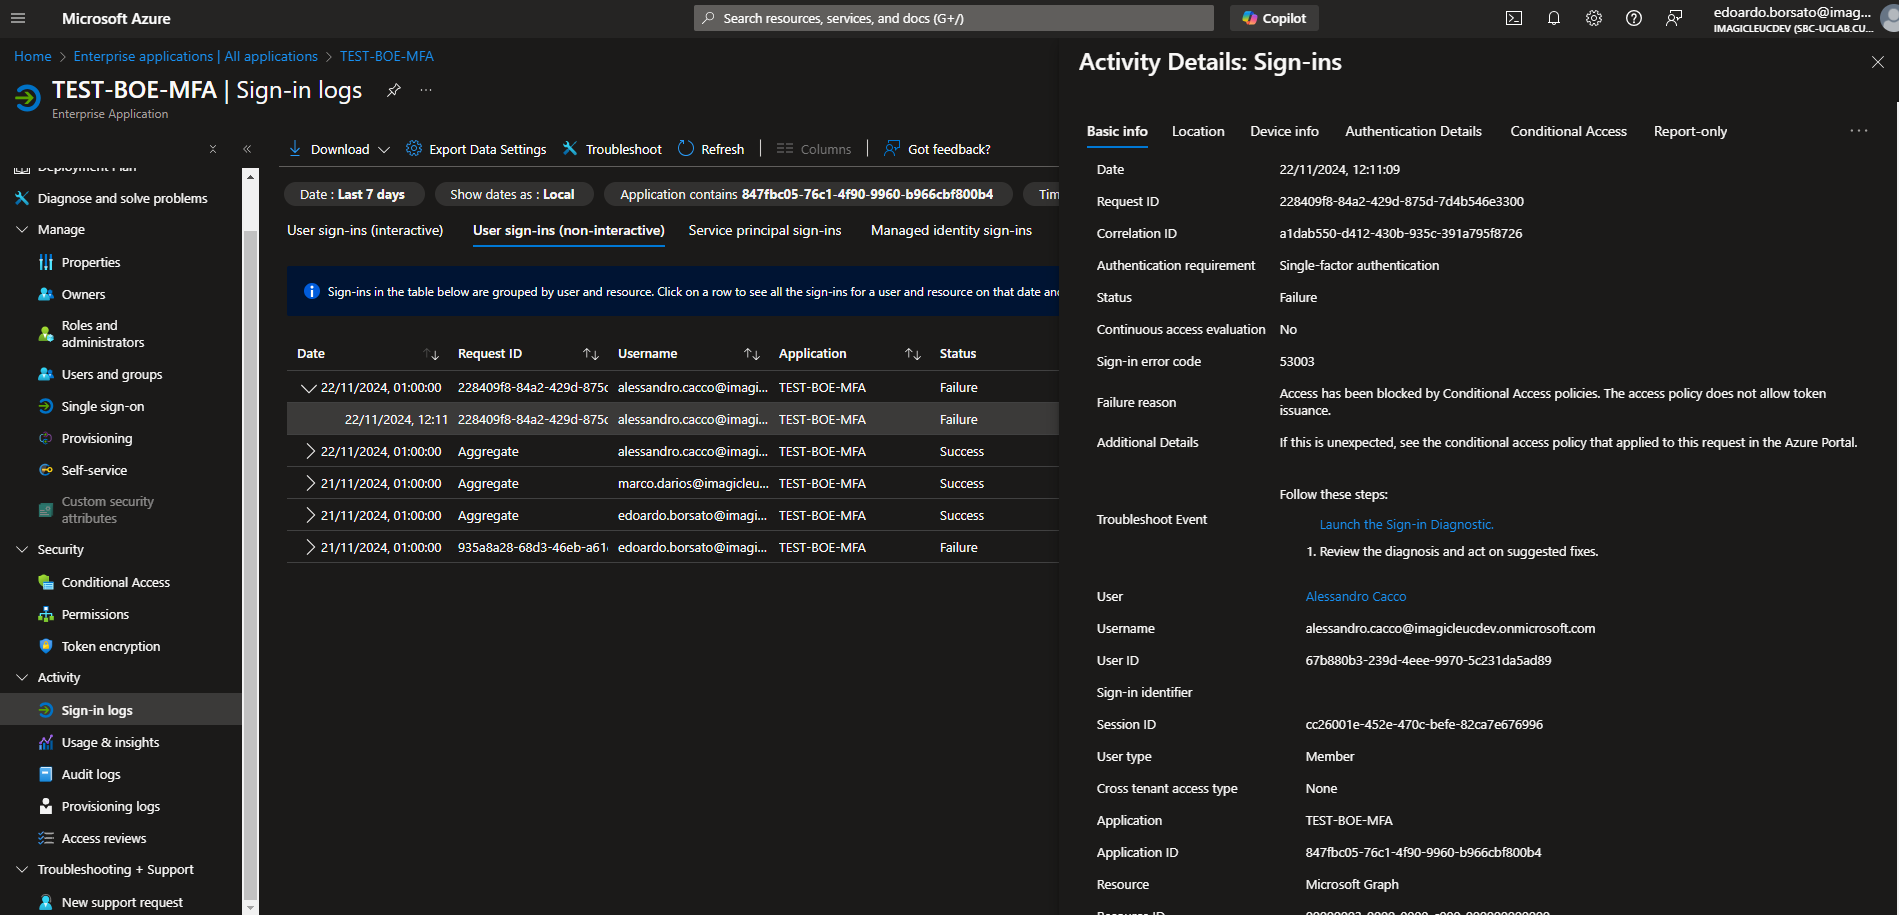Expand the marco.darios sign-in row
This screenshot has width=1899, height=915.
coord(310,483)
